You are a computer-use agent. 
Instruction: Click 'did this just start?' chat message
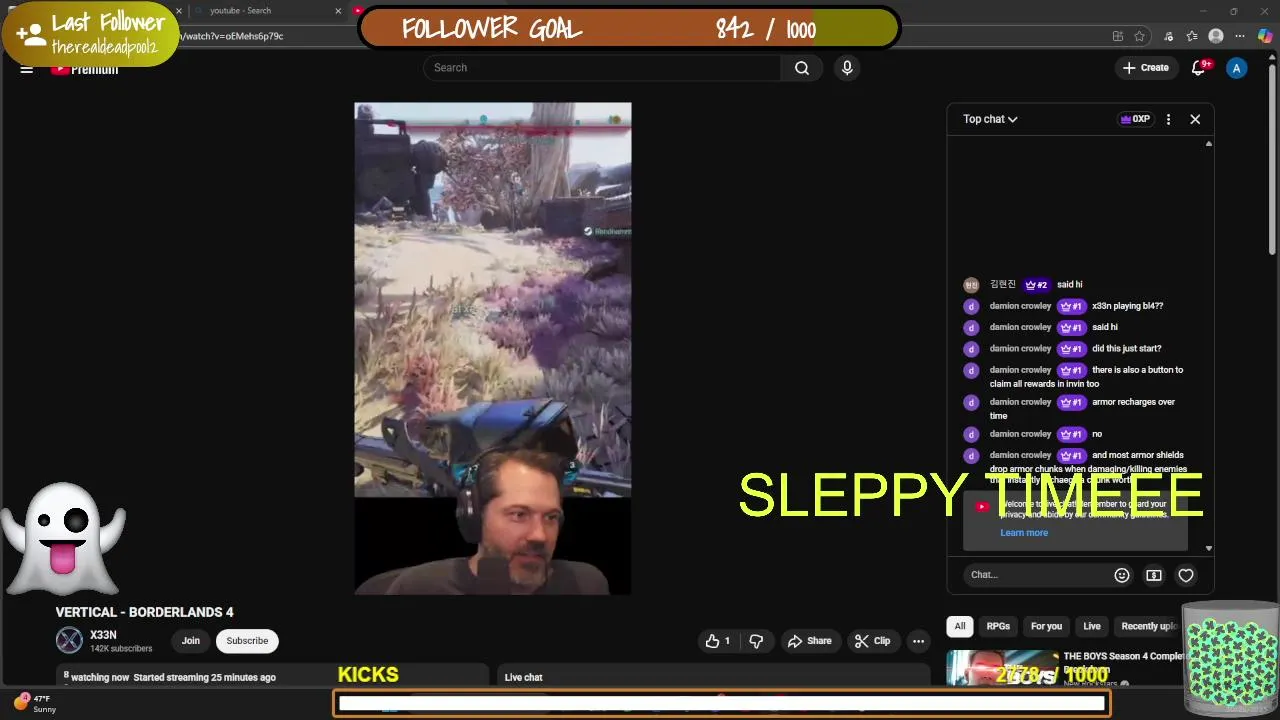click(x=1126, y=349)
